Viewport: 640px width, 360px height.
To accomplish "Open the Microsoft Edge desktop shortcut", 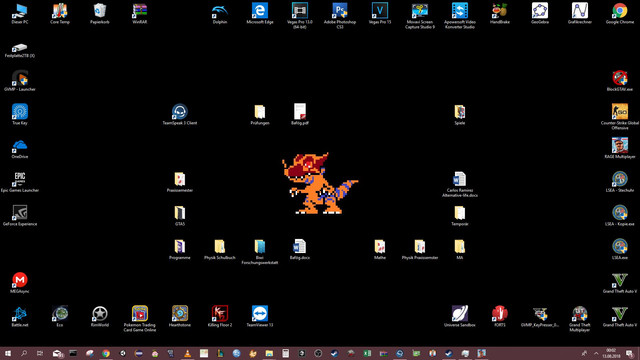I will (260, 13).
